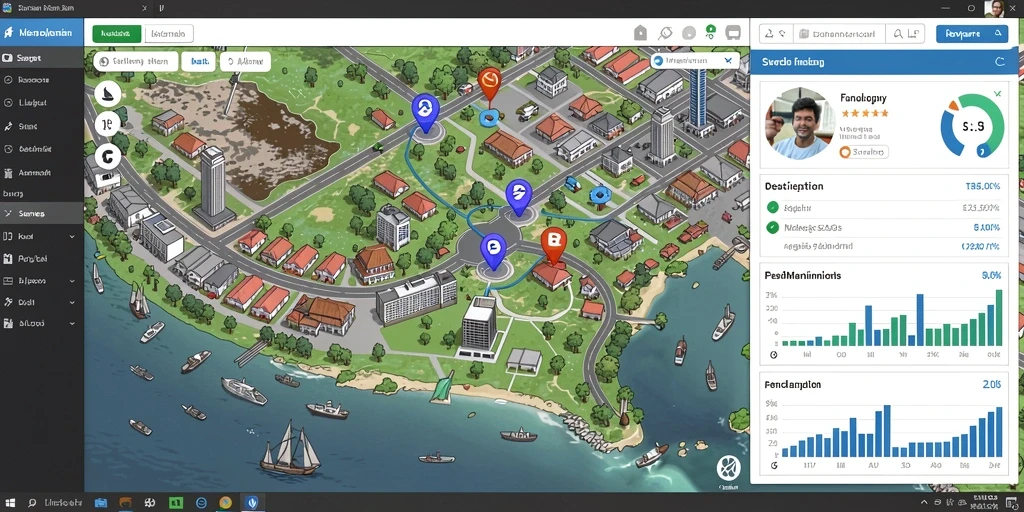
Task: Click the round C button on map
Action: tap(108, 156)
